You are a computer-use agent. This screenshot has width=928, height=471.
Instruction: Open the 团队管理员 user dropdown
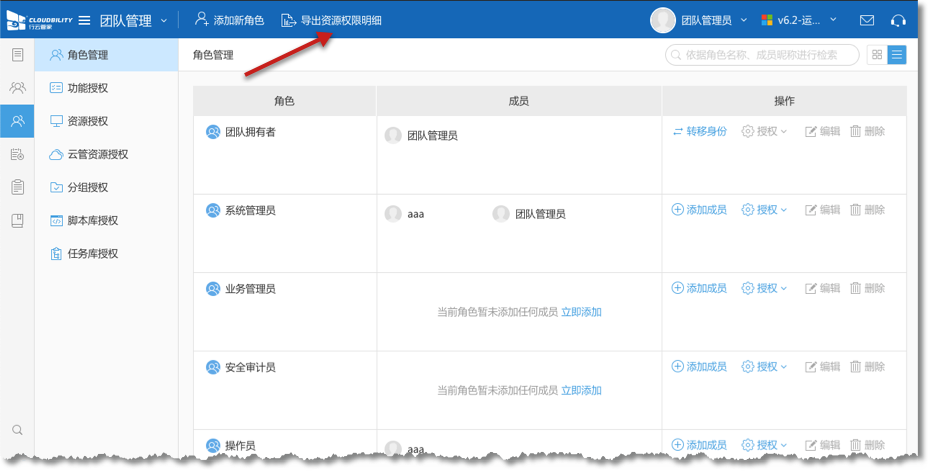(x=714, y=20)
